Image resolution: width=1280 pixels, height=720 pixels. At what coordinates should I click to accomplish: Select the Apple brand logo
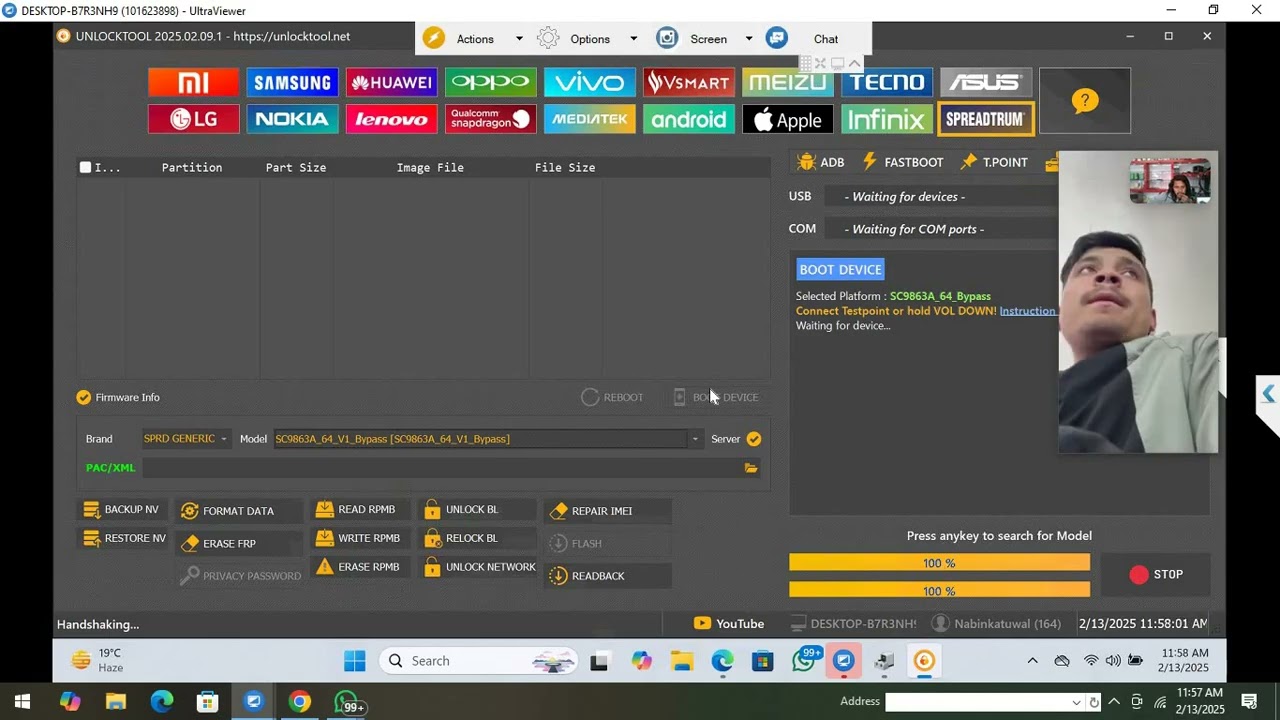tap(787, 119)
